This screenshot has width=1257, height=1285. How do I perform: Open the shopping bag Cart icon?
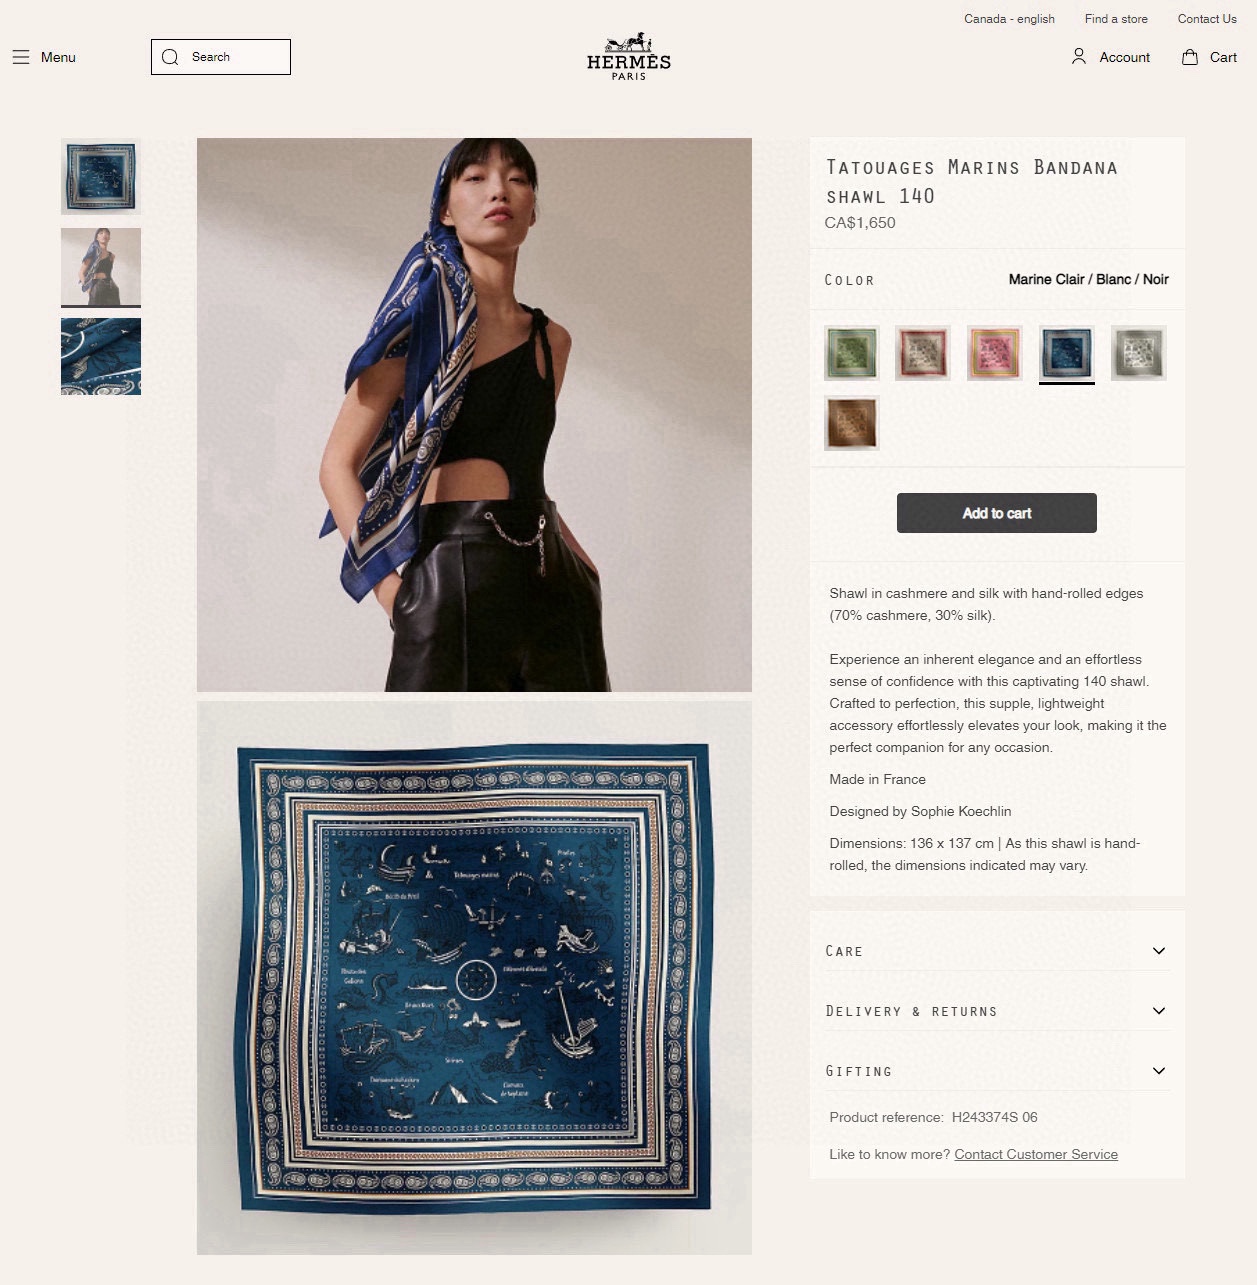coord(1190,57)
